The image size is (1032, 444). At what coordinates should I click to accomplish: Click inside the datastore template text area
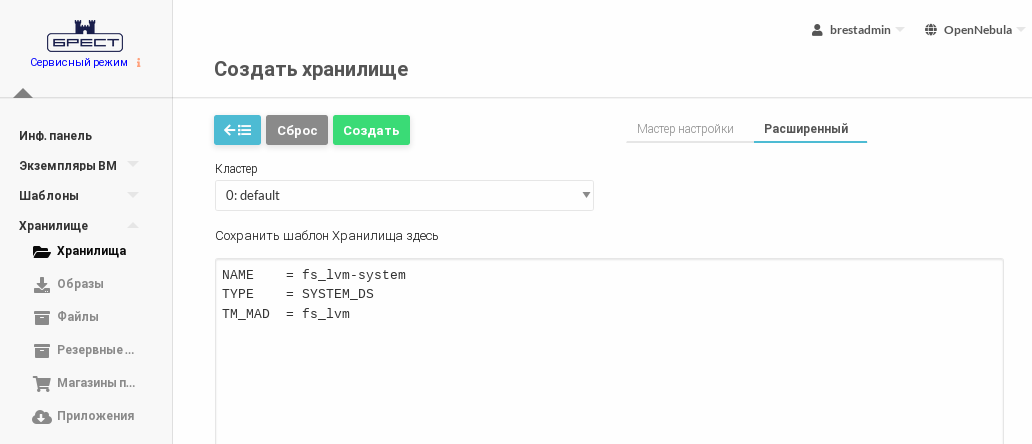[608, 370]
